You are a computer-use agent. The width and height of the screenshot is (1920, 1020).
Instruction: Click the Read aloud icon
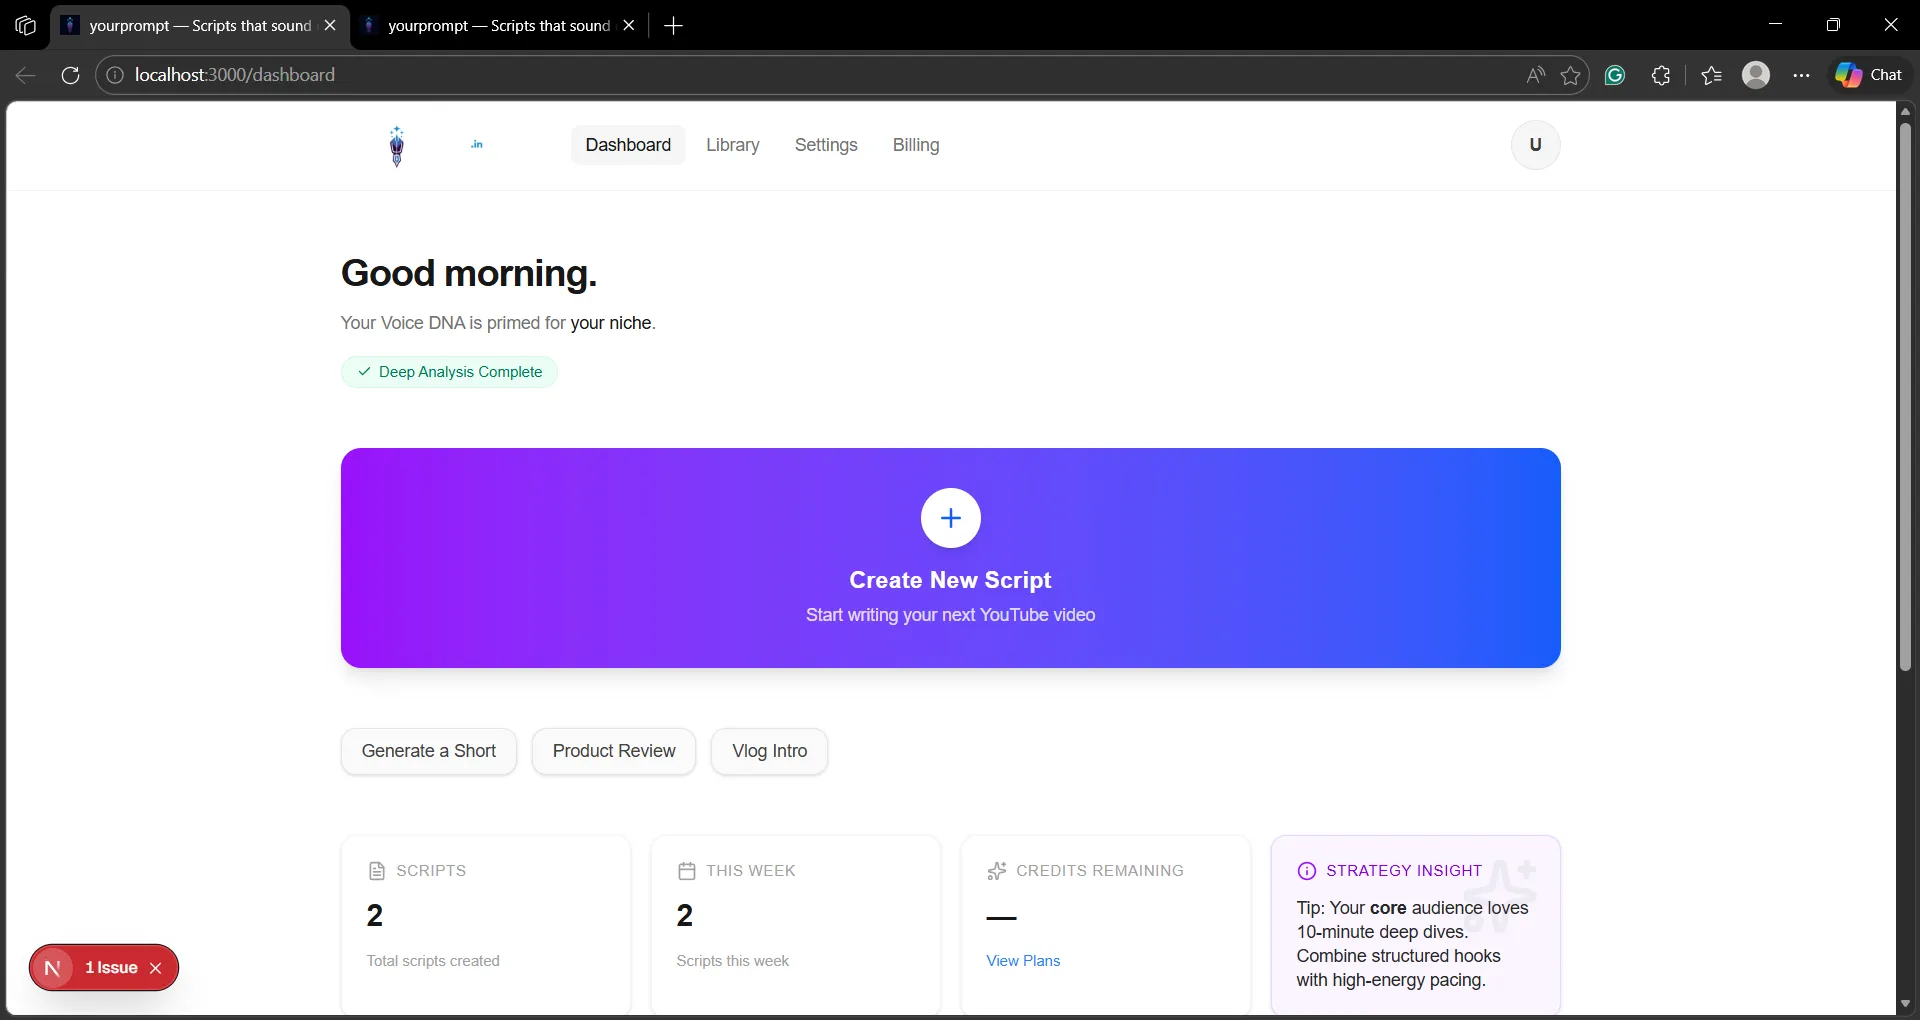[1535, 75]
